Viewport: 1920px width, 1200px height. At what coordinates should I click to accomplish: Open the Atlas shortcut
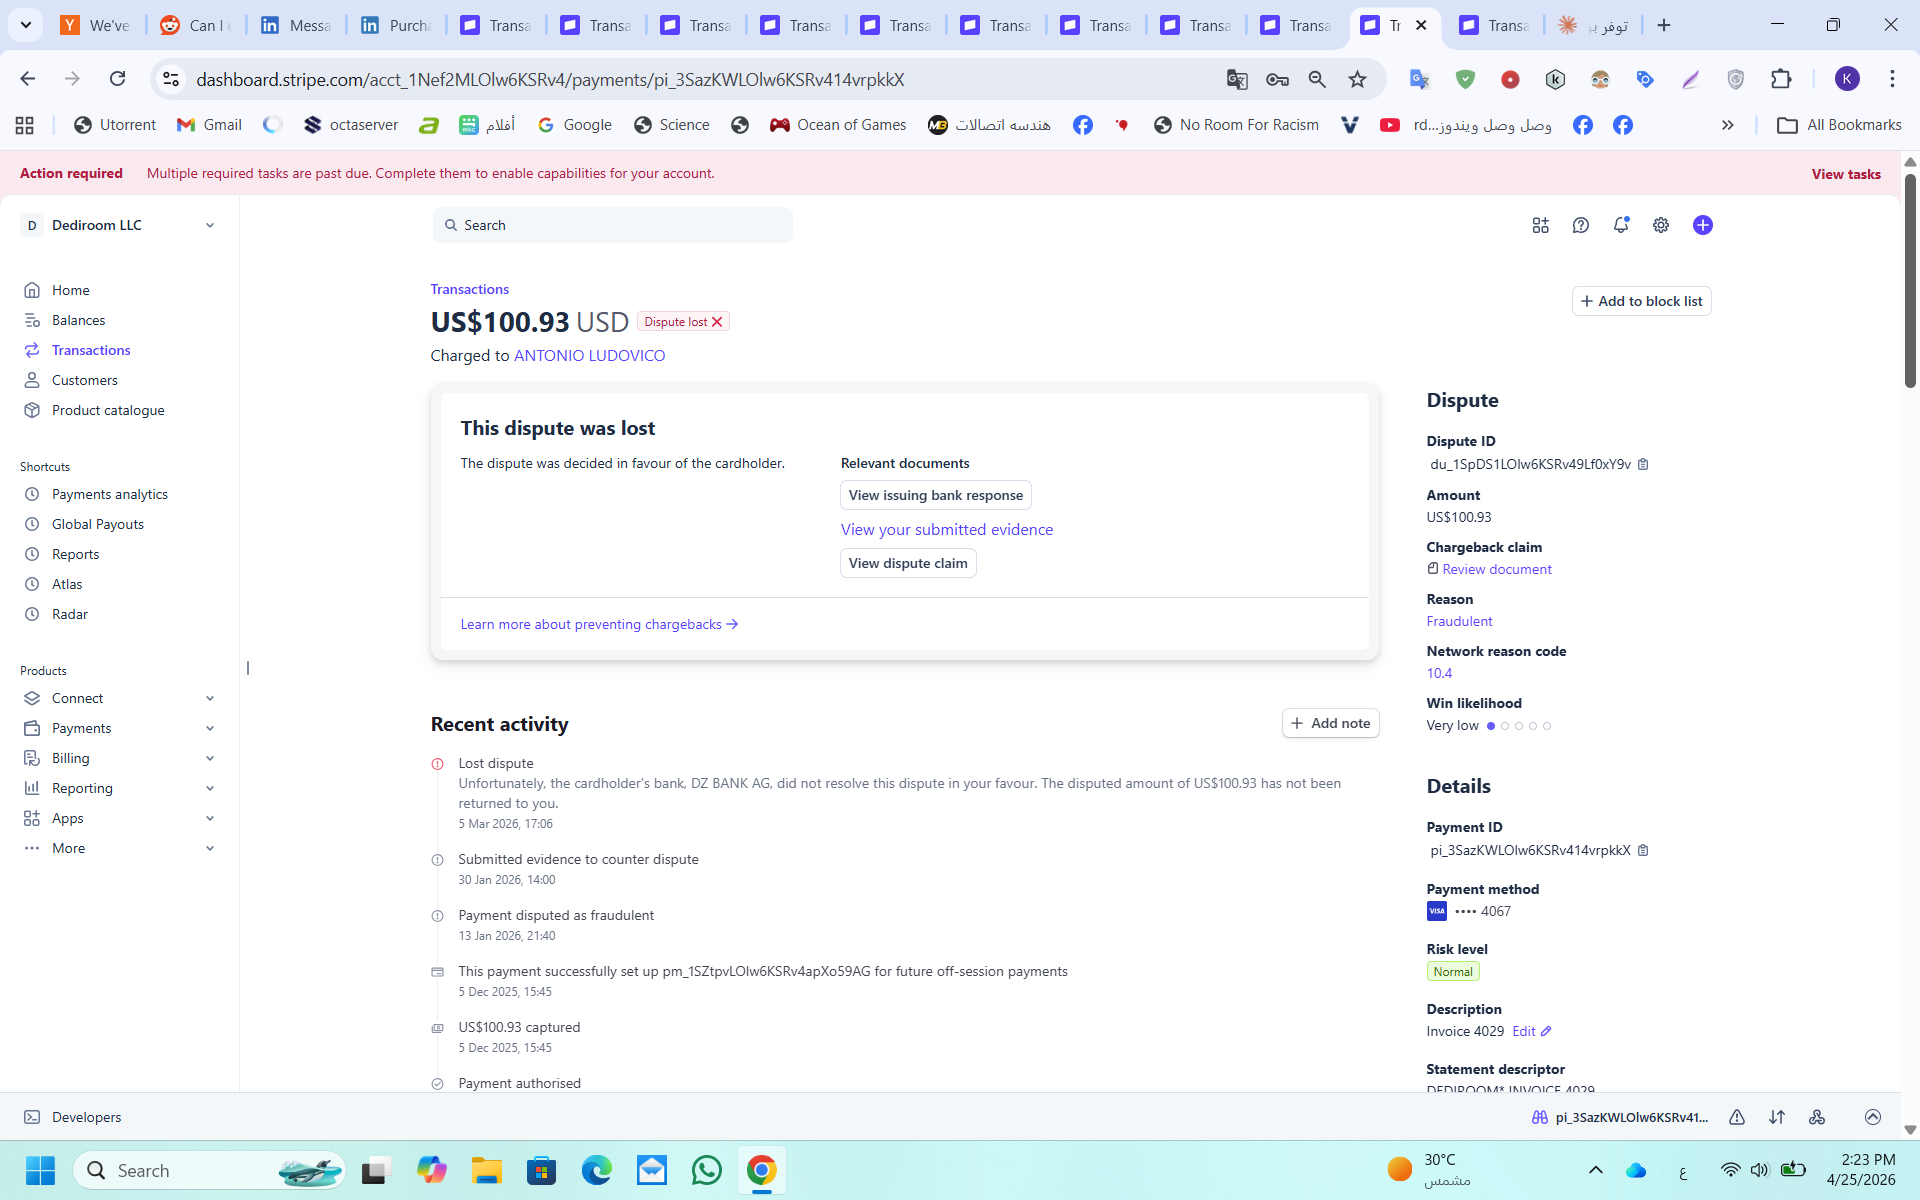point(67,584)
